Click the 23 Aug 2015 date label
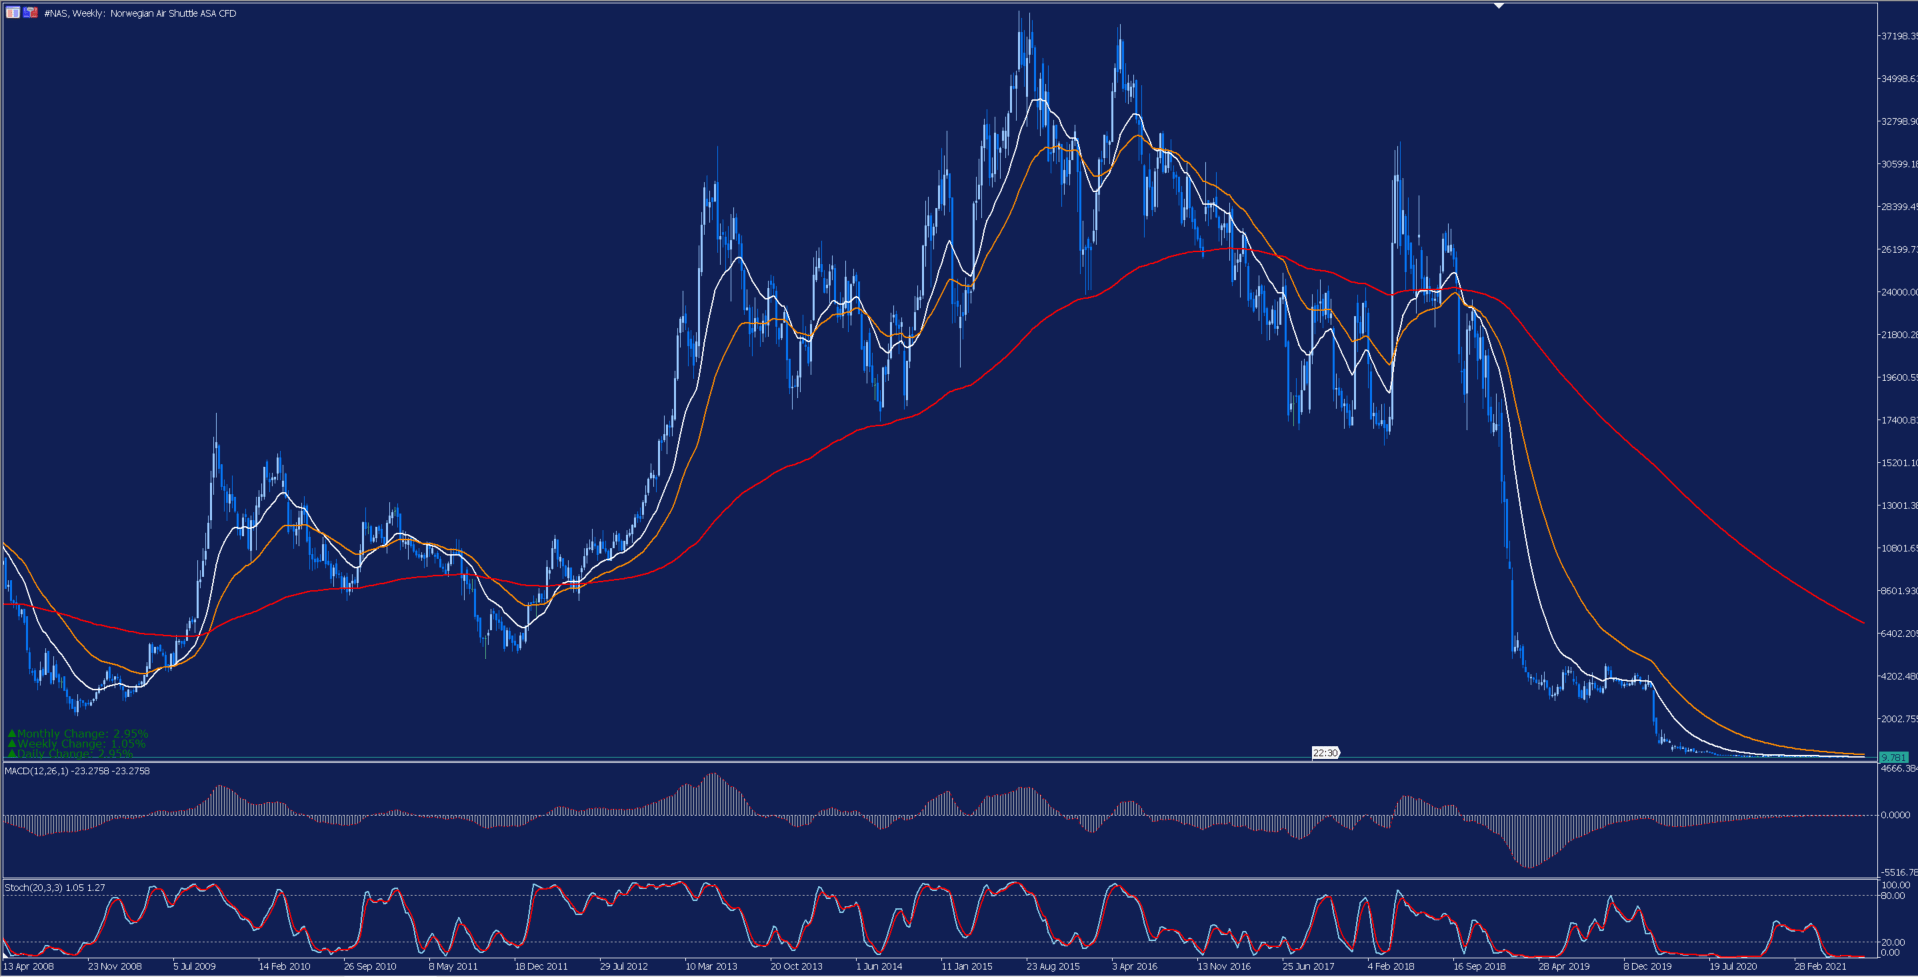Screen dimensions: 1918x977 [1053, 967]
